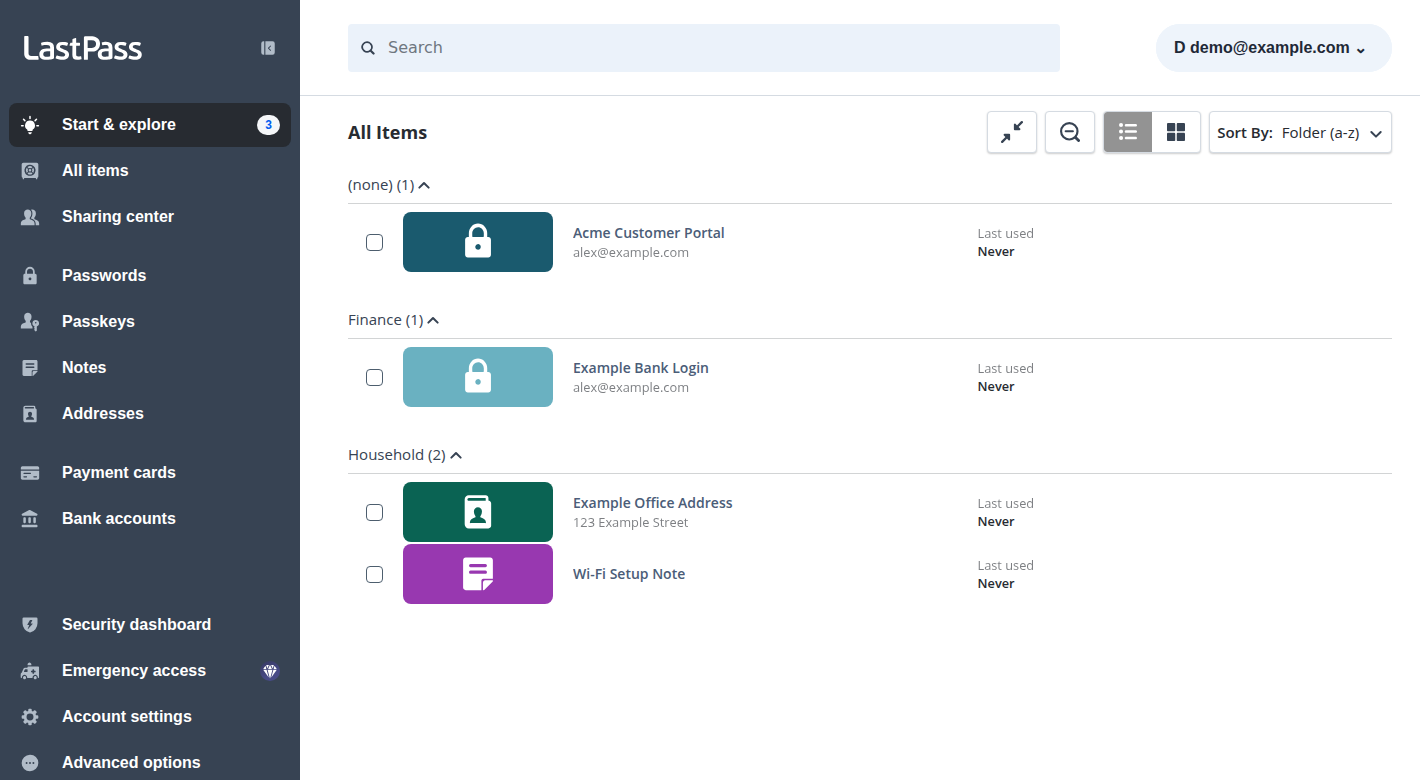Click into the Search field
The height and width of the screenshot is (780, 1420).
click(704, 48)
